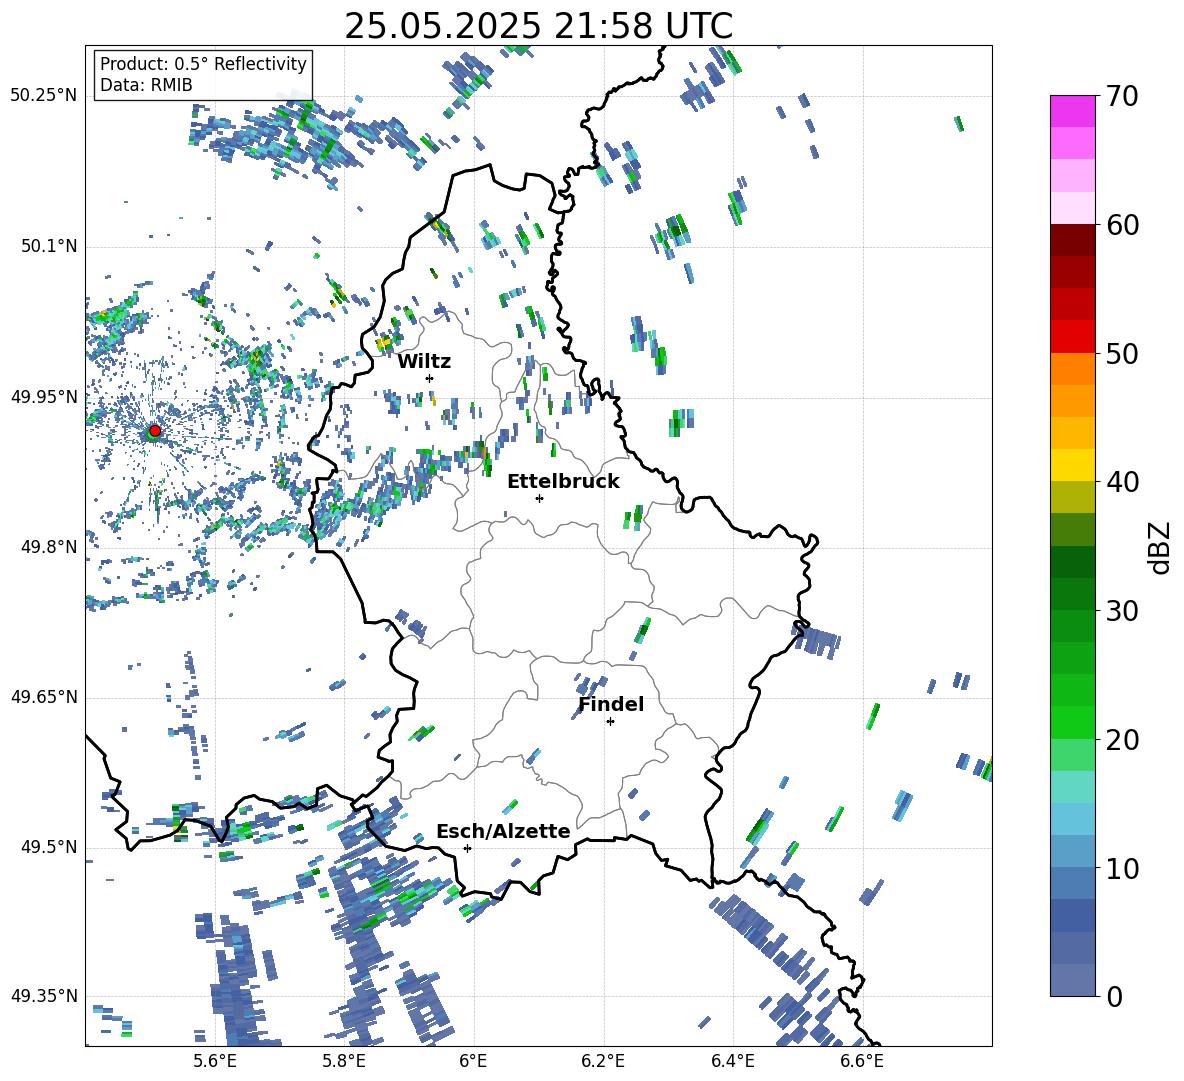
Task: Click the 0 tick on the colorbar
Action: [x=1114, y=996]
